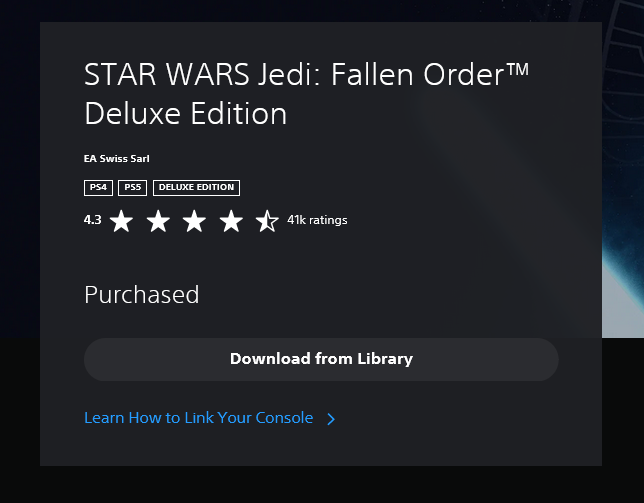The image size is (644, 503).
Task: Click the first rating star
Action: point(121,221)
